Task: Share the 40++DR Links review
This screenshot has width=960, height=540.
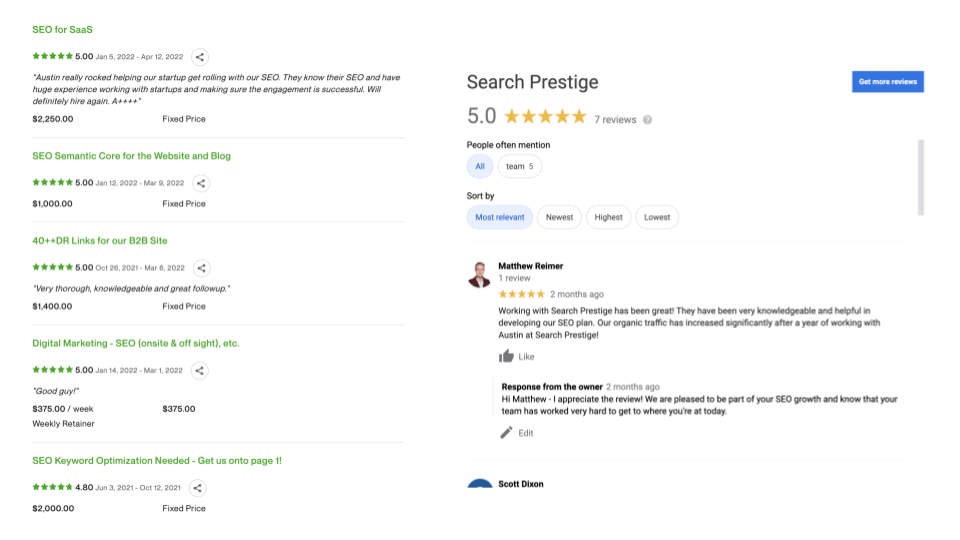Action: (x=201, y=268)
